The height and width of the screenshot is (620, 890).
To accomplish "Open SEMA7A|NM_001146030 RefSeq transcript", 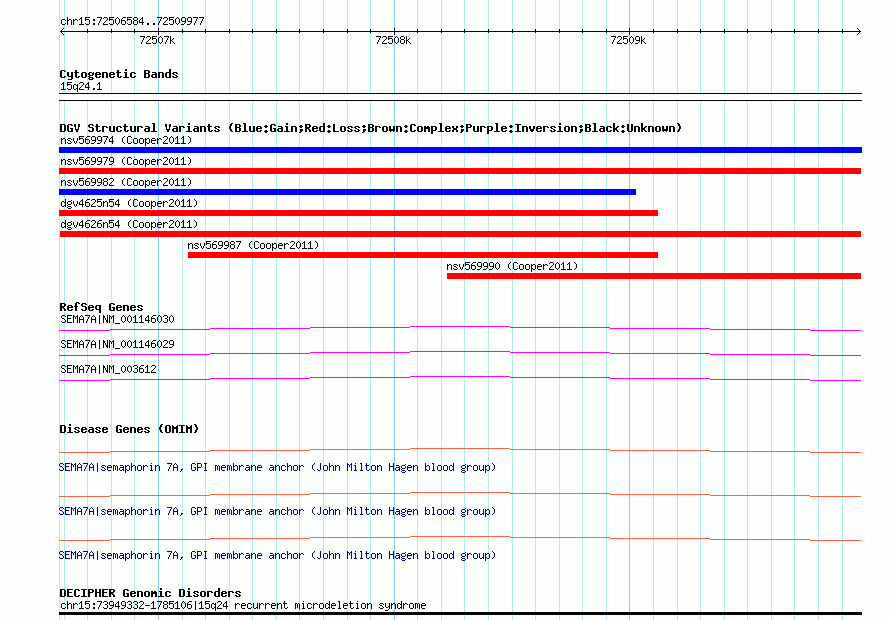I will [117, 320].
